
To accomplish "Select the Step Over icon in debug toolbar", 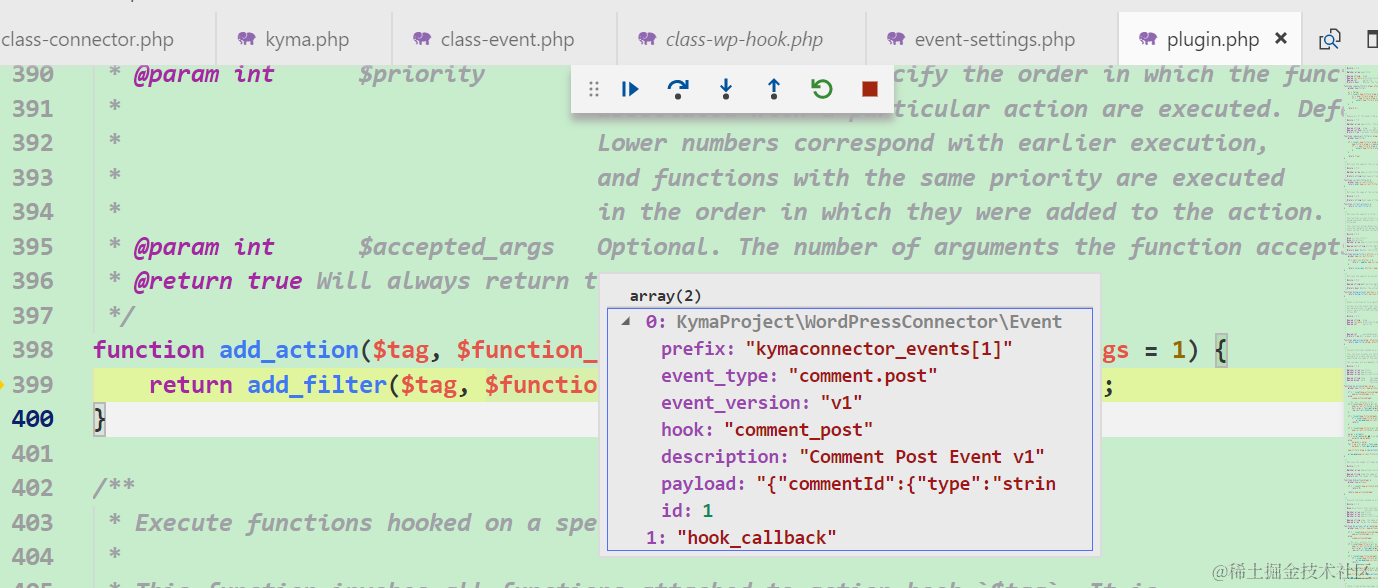I will pyautogui.click(x=678, y=88).
